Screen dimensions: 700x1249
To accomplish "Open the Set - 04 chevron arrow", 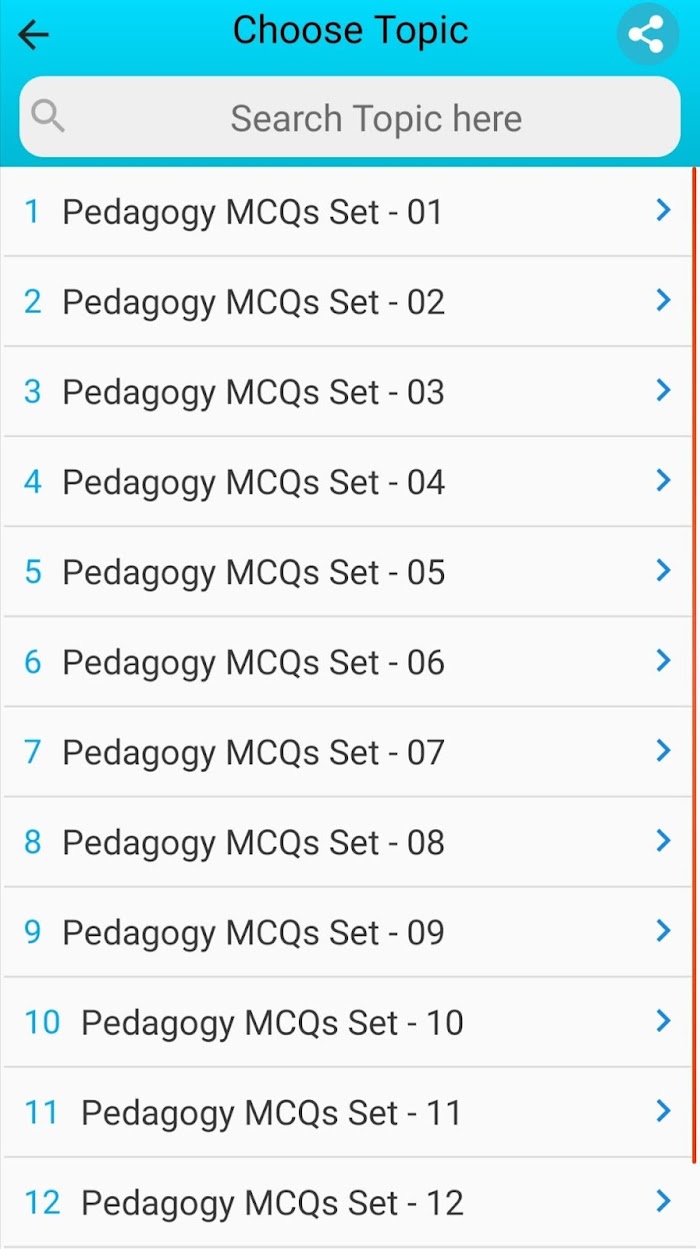I will (x=662, y=480).
